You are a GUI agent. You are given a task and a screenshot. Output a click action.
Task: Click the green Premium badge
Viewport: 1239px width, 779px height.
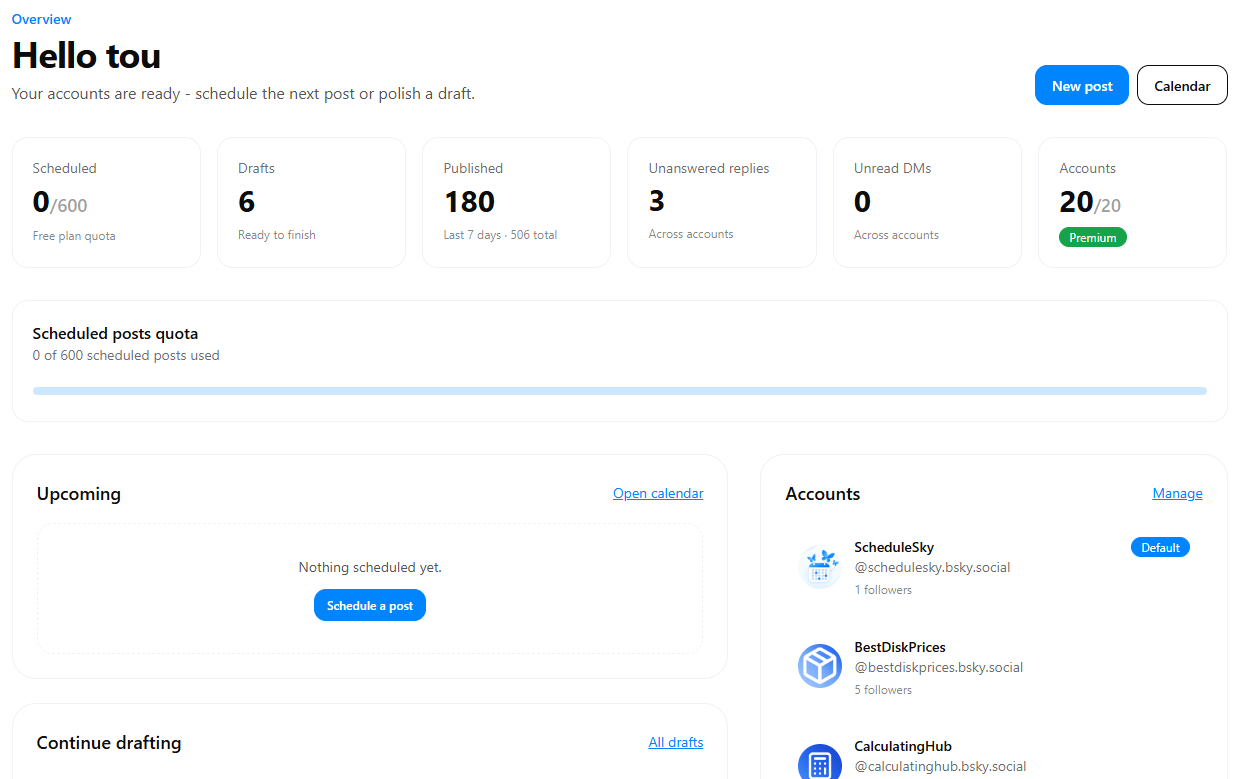click(x=1093, y=237)
